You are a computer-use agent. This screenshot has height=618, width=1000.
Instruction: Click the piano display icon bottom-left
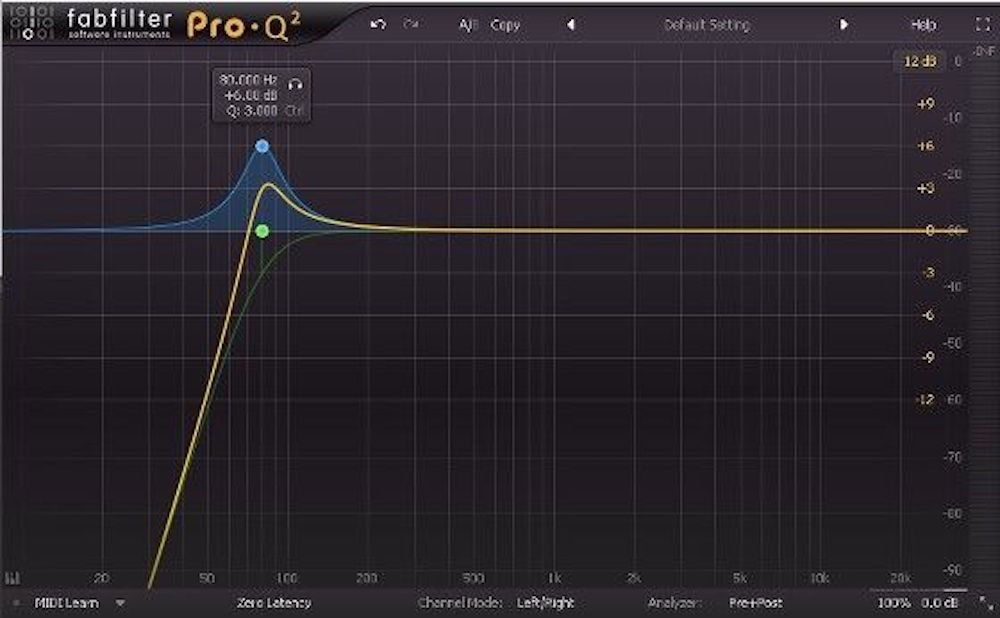[x=14, y=577]
